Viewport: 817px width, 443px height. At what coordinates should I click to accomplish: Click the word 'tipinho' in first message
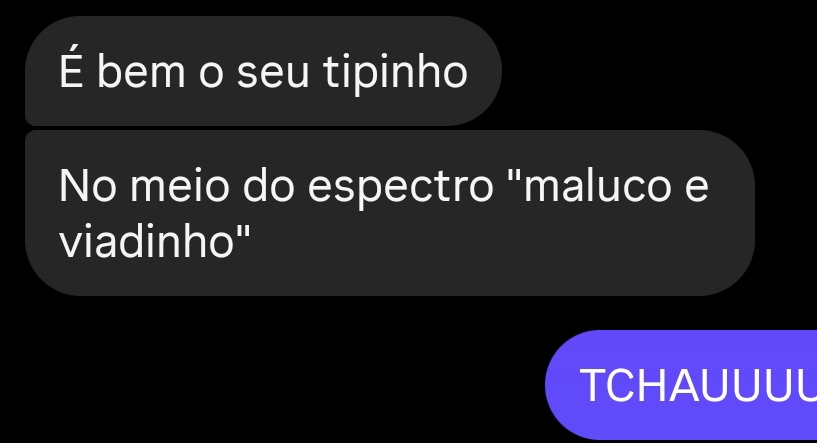coord(395,73)
